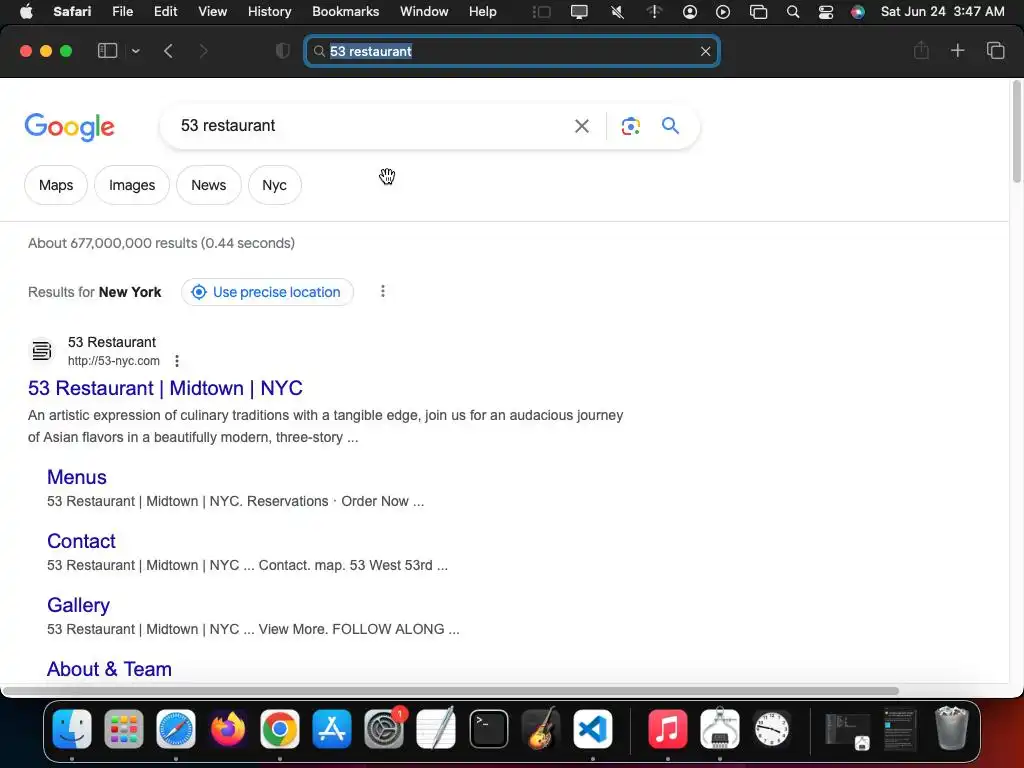Open the Gallery sitelink
This screenshot has height=768, width=1024.
pyautogui.click(x=78, y=605)
